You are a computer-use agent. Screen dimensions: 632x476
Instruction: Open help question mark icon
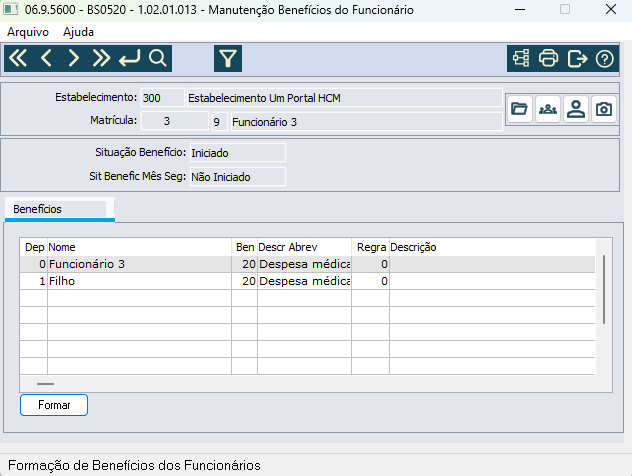tap(605, 58)
